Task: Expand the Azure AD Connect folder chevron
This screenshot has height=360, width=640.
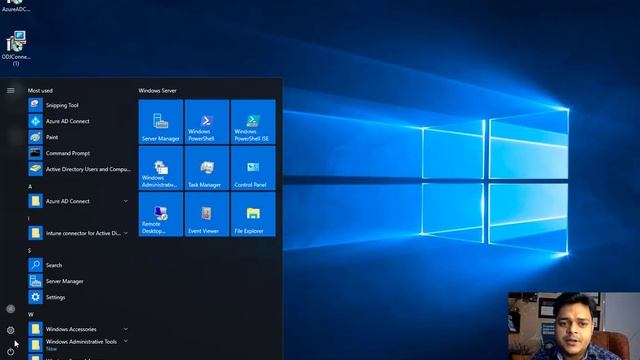Action: 126,201
